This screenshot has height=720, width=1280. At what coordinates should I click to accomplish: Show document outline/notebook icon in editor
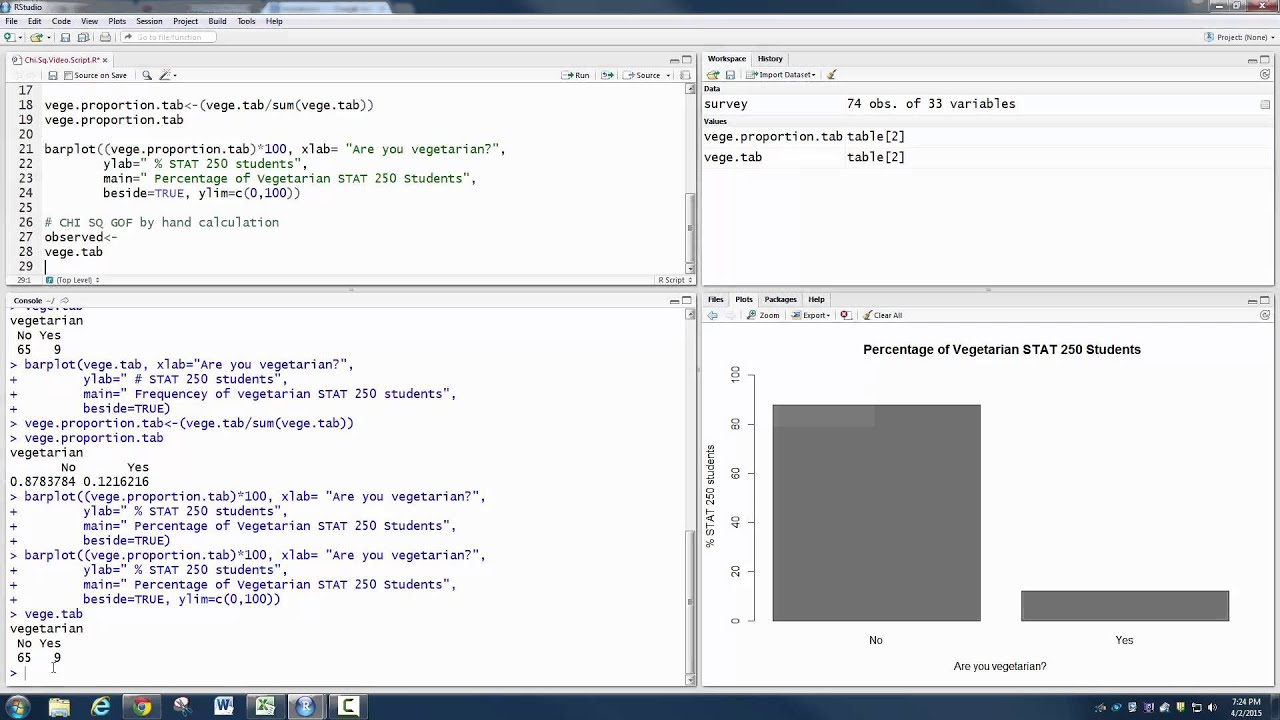pos(685,75)
